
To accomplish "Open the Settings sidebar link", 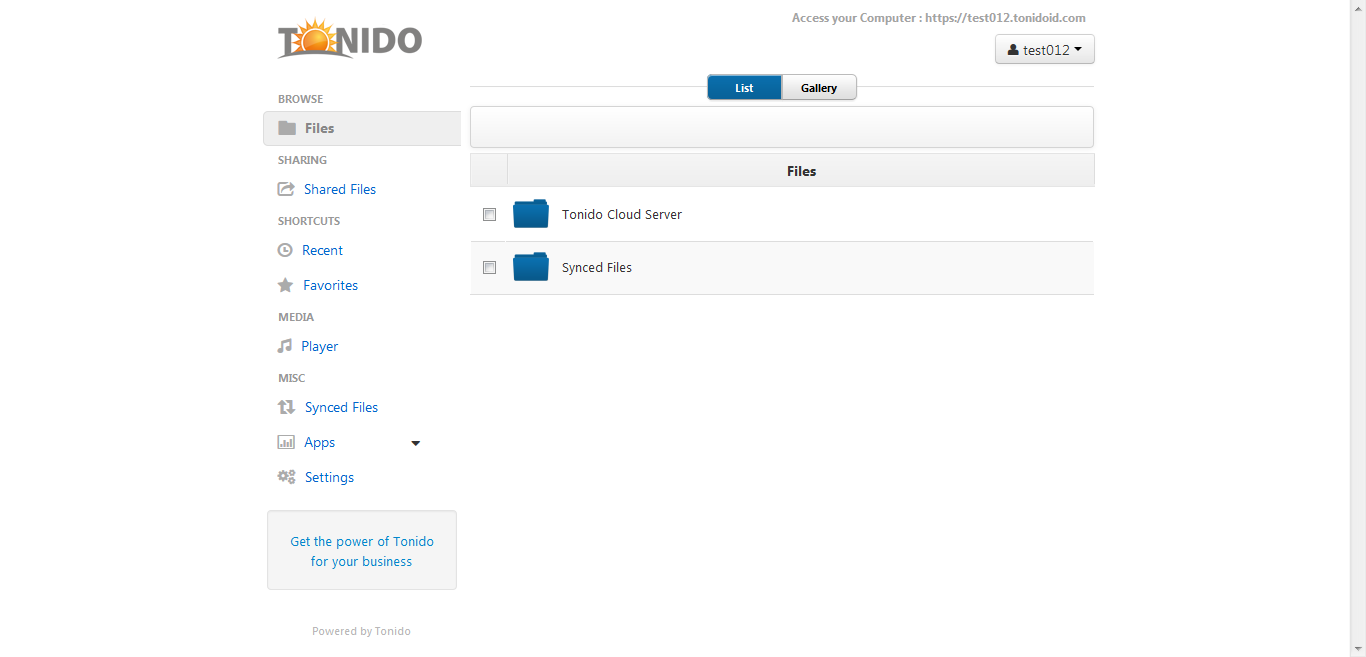I will [329, 477].
